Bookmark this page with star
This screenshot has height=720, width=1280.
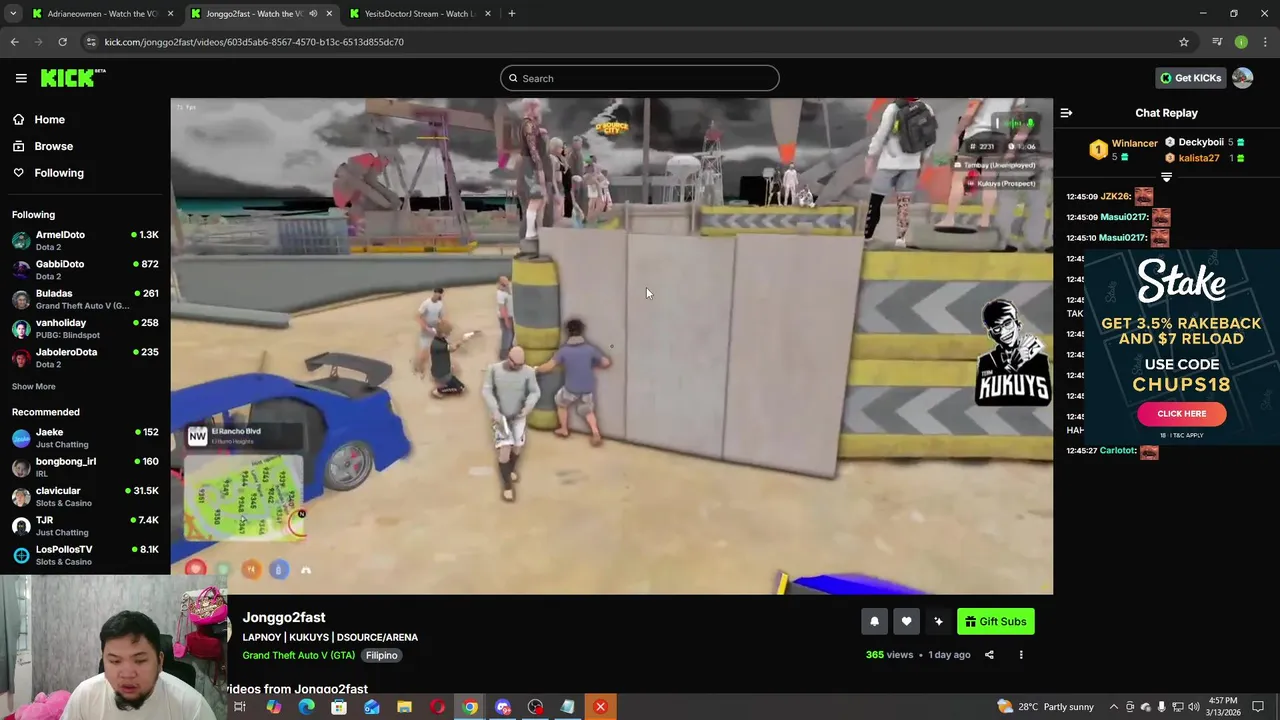1183,42
